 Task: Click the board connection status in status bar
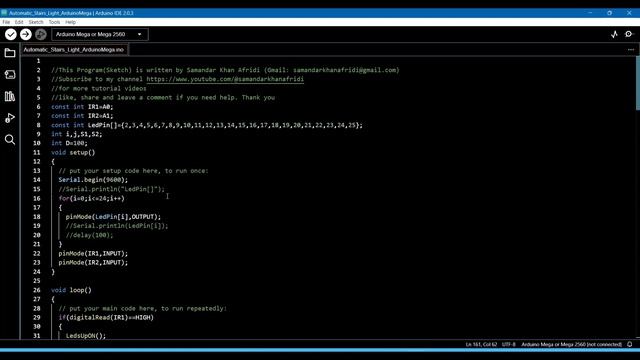pyautogui.click(x=571, y=344)
